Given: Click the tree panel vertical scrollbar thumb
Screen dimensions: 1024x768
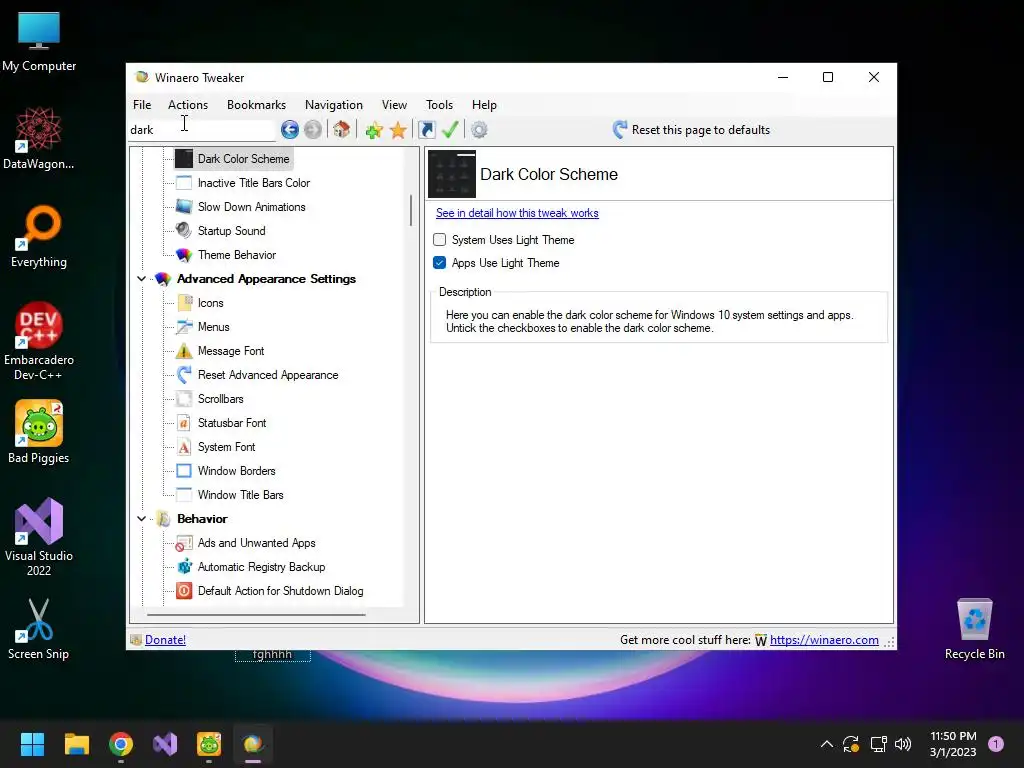Looking at the screenshot, I should pos(411,210).
